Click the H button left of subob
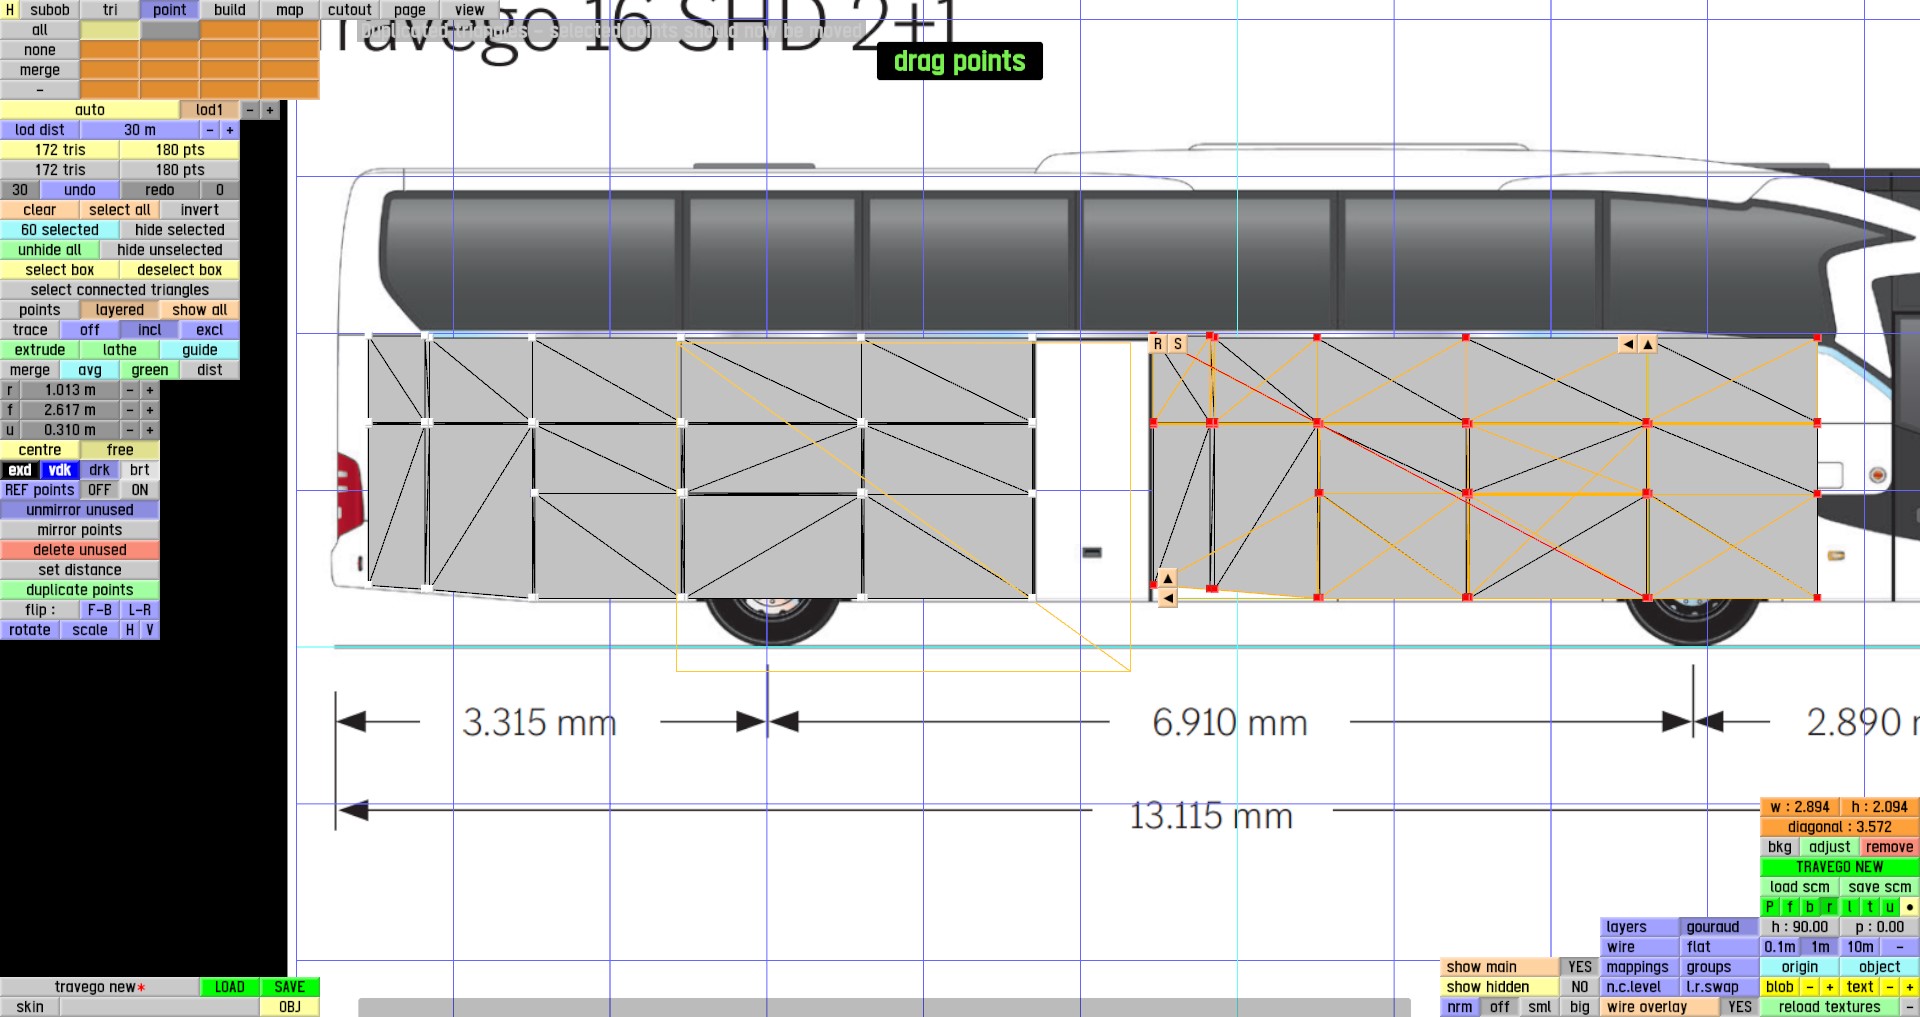1920x1017 pixels. (10, 10)
